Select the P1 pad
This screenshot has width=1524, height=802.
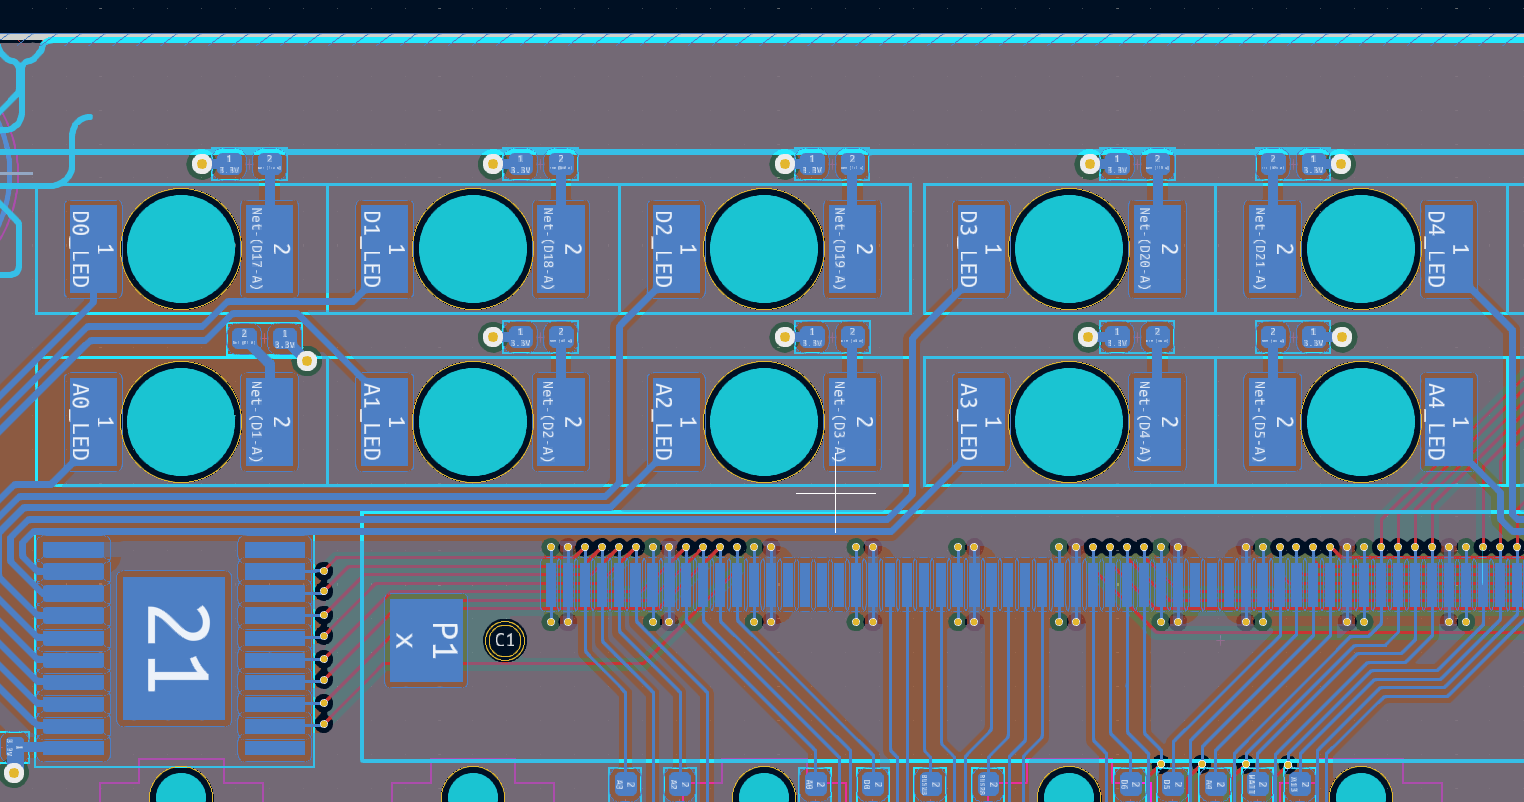point(426,640)
